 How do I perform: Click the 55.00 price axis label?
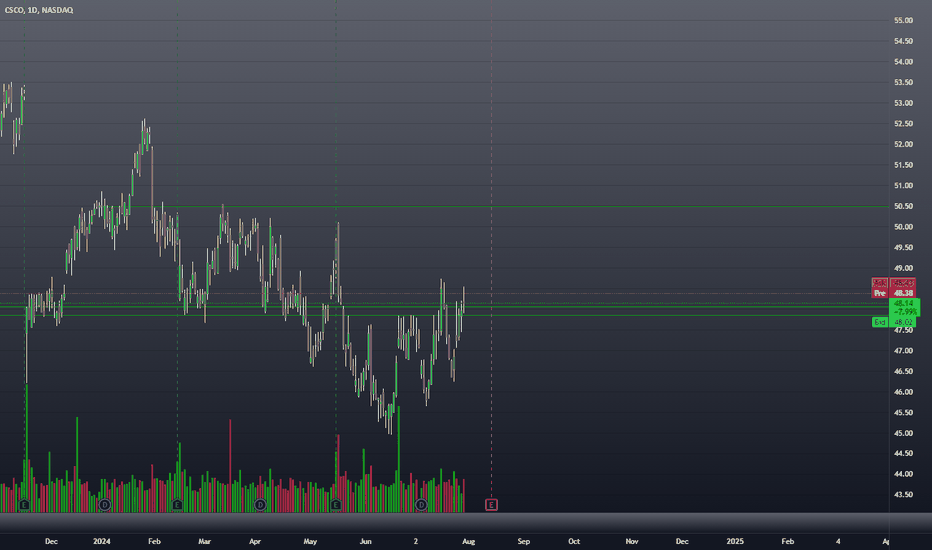(903, 20)
